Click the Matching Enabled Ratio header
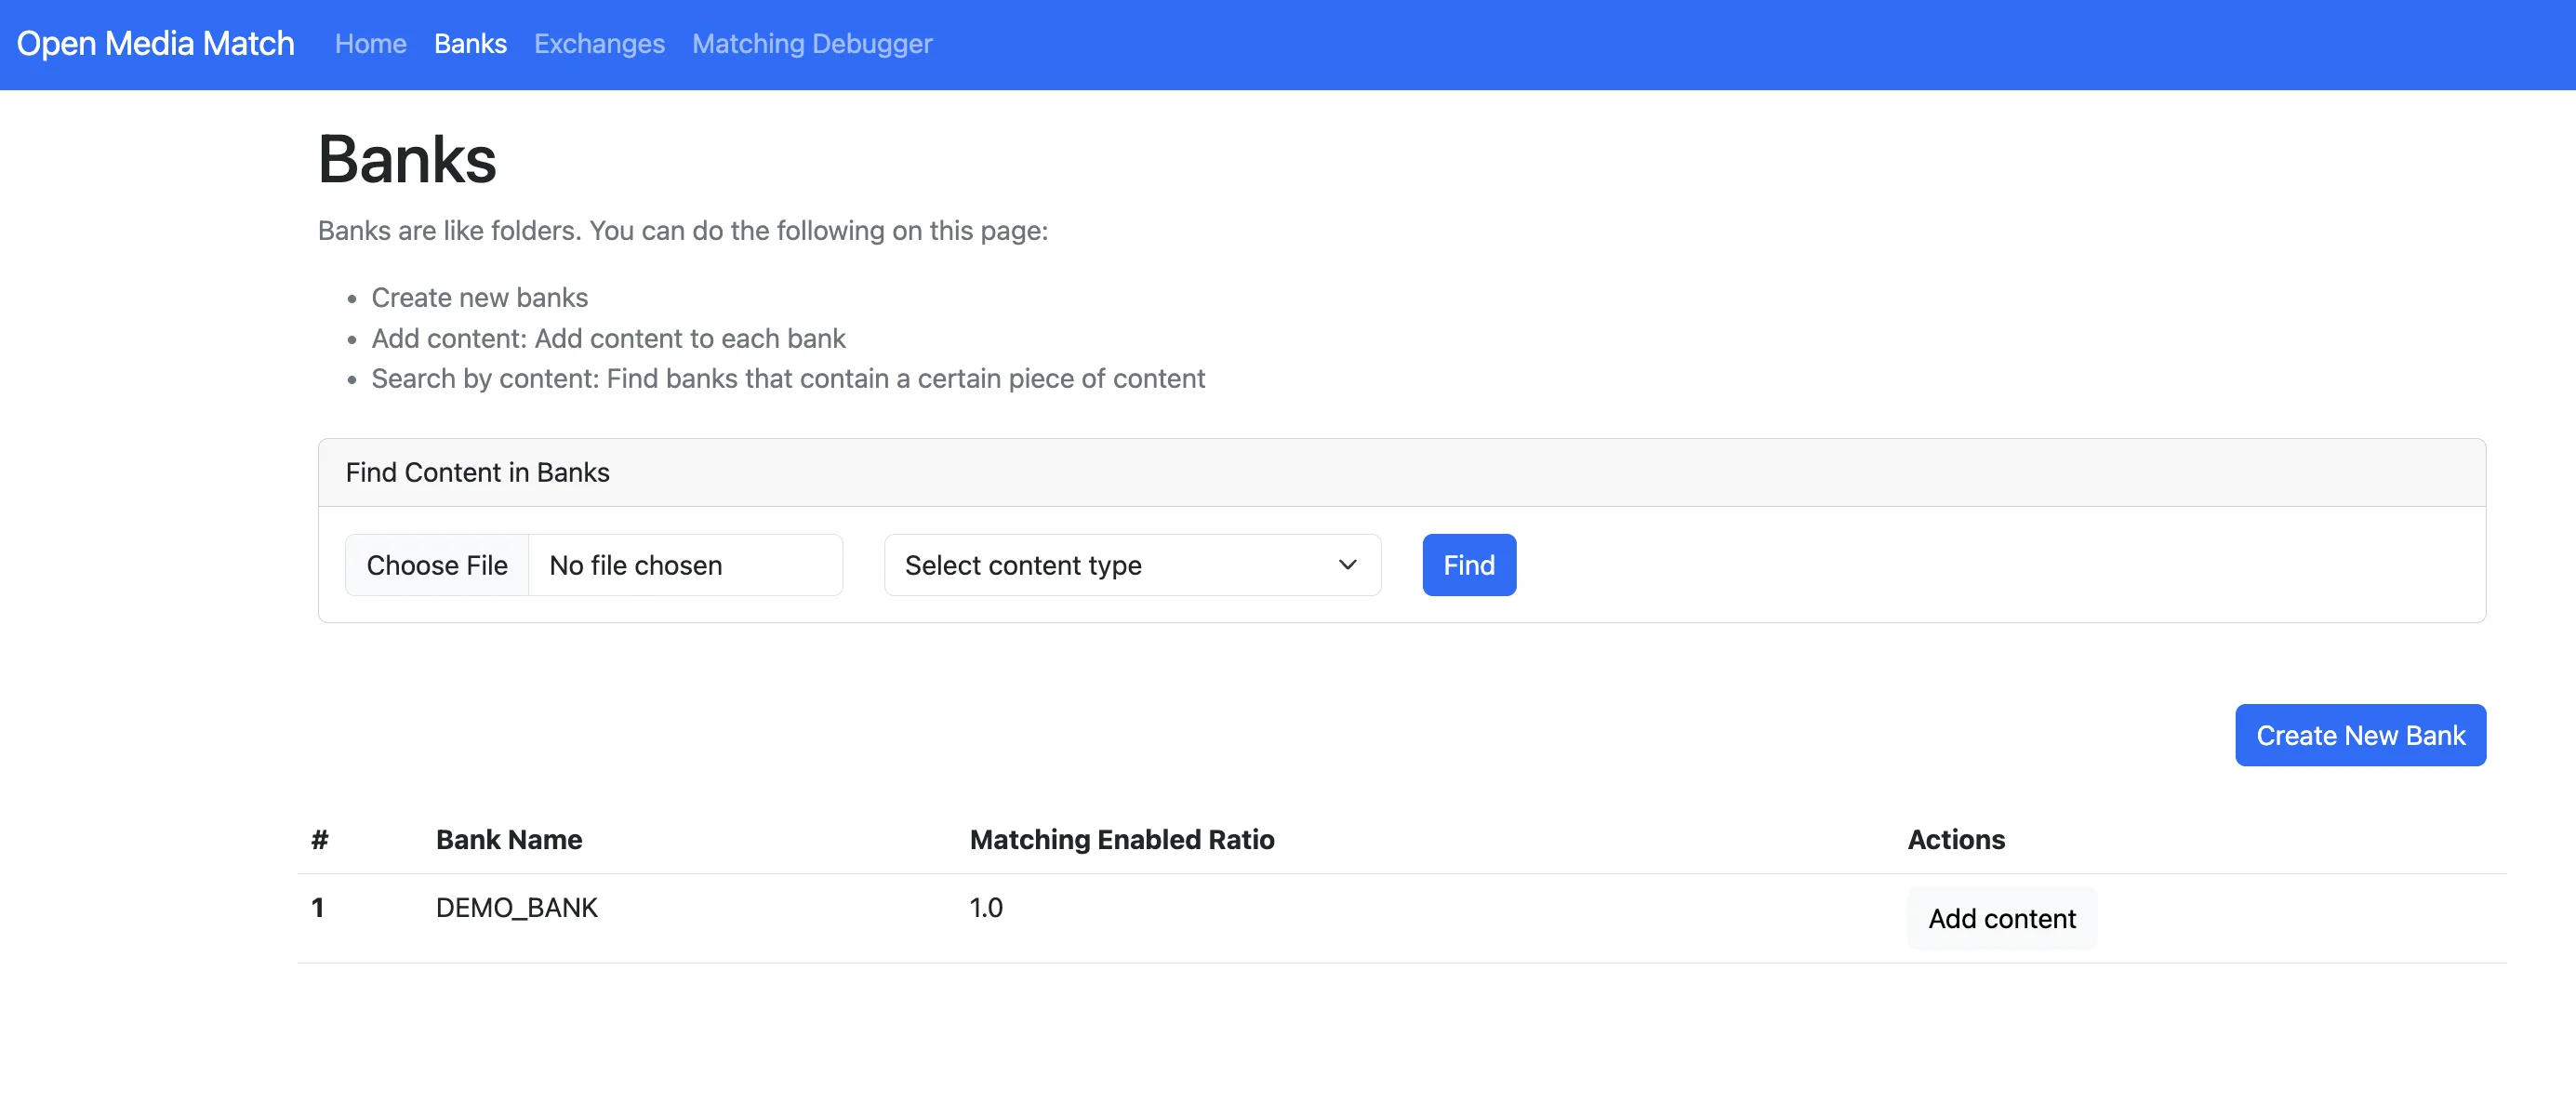This screenshot has height=1103, width=2576. pyautogui.click(x=1122, y=840)
